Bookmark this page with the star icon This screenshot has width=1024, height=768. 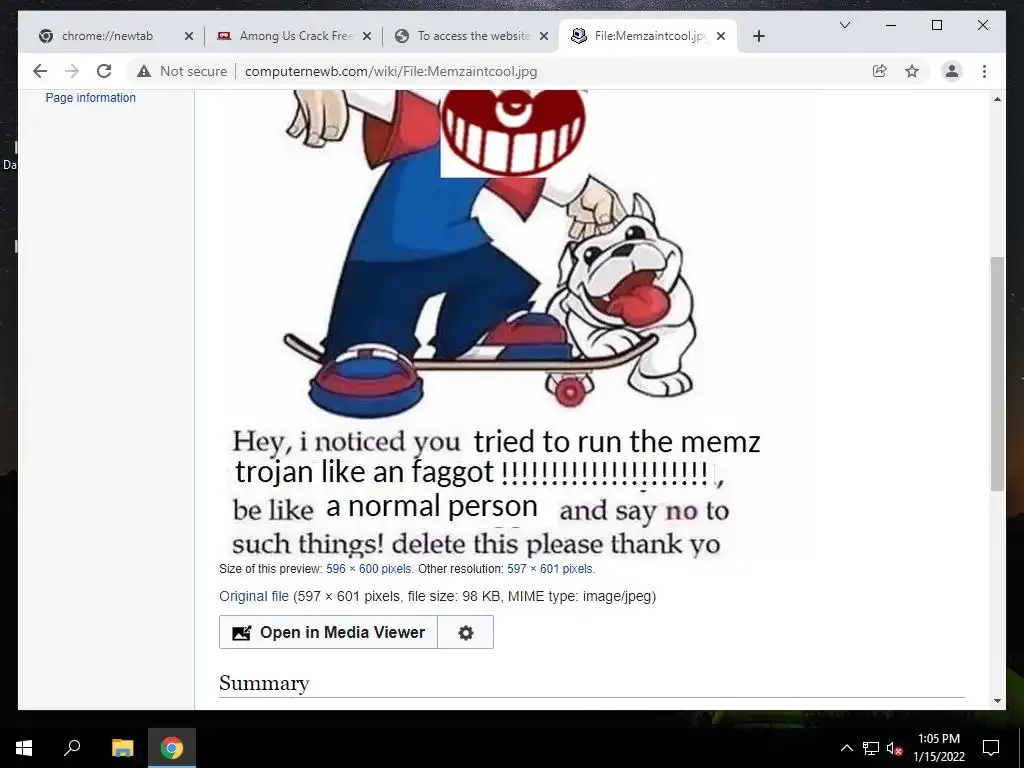point(912,71)
